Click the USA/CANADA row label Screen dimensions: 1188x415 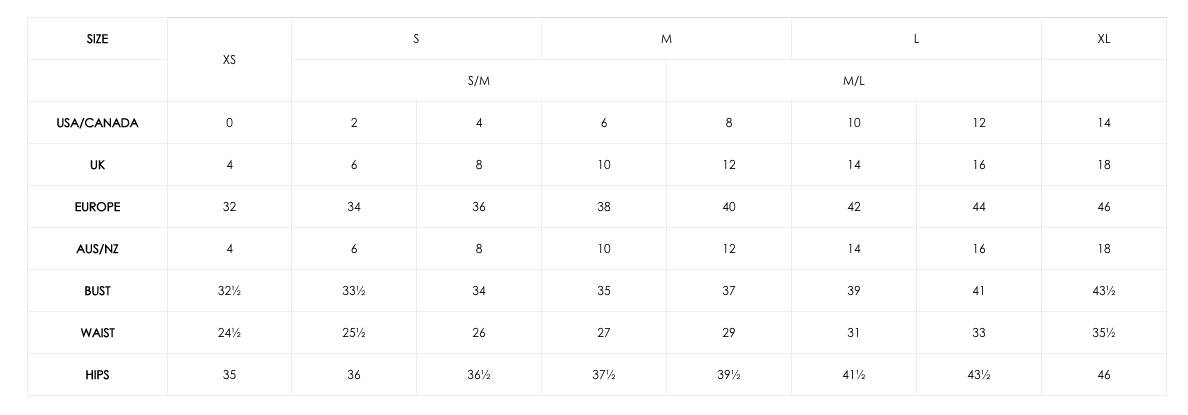point(98,123)
